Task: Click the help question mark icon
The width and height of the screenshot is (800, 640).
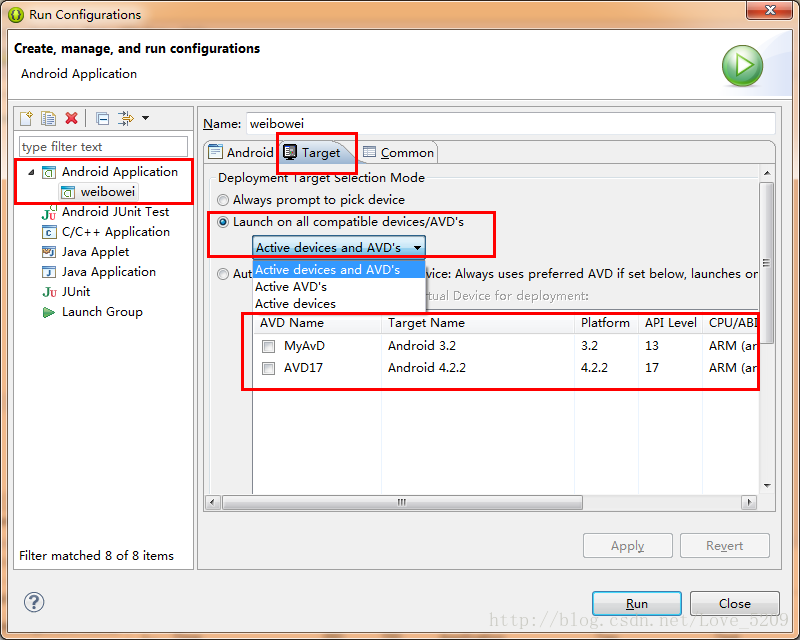Action: point(34,602)
